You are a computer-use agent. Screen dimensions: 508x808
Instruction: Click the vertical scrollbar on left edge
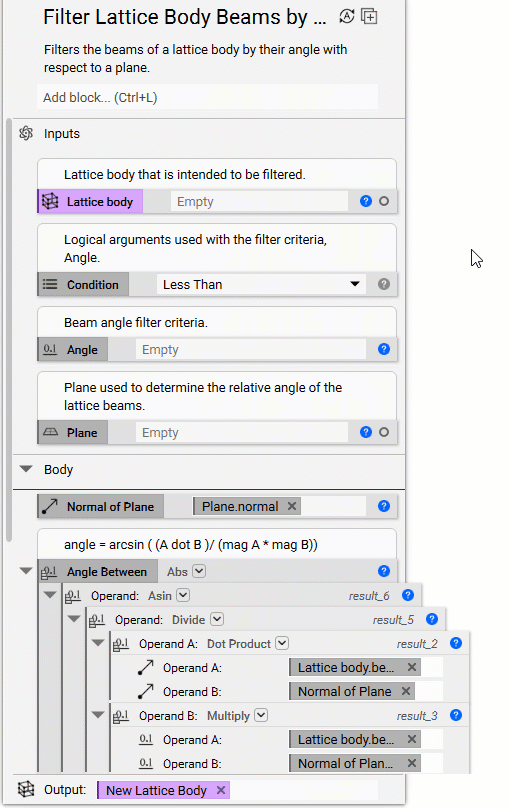(x=8, y=330)
